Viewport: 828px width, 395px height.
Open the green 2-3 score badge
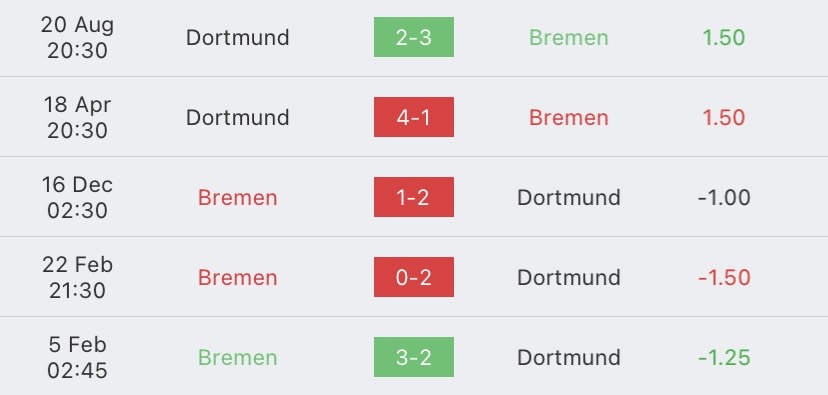[x=413, y=37]
